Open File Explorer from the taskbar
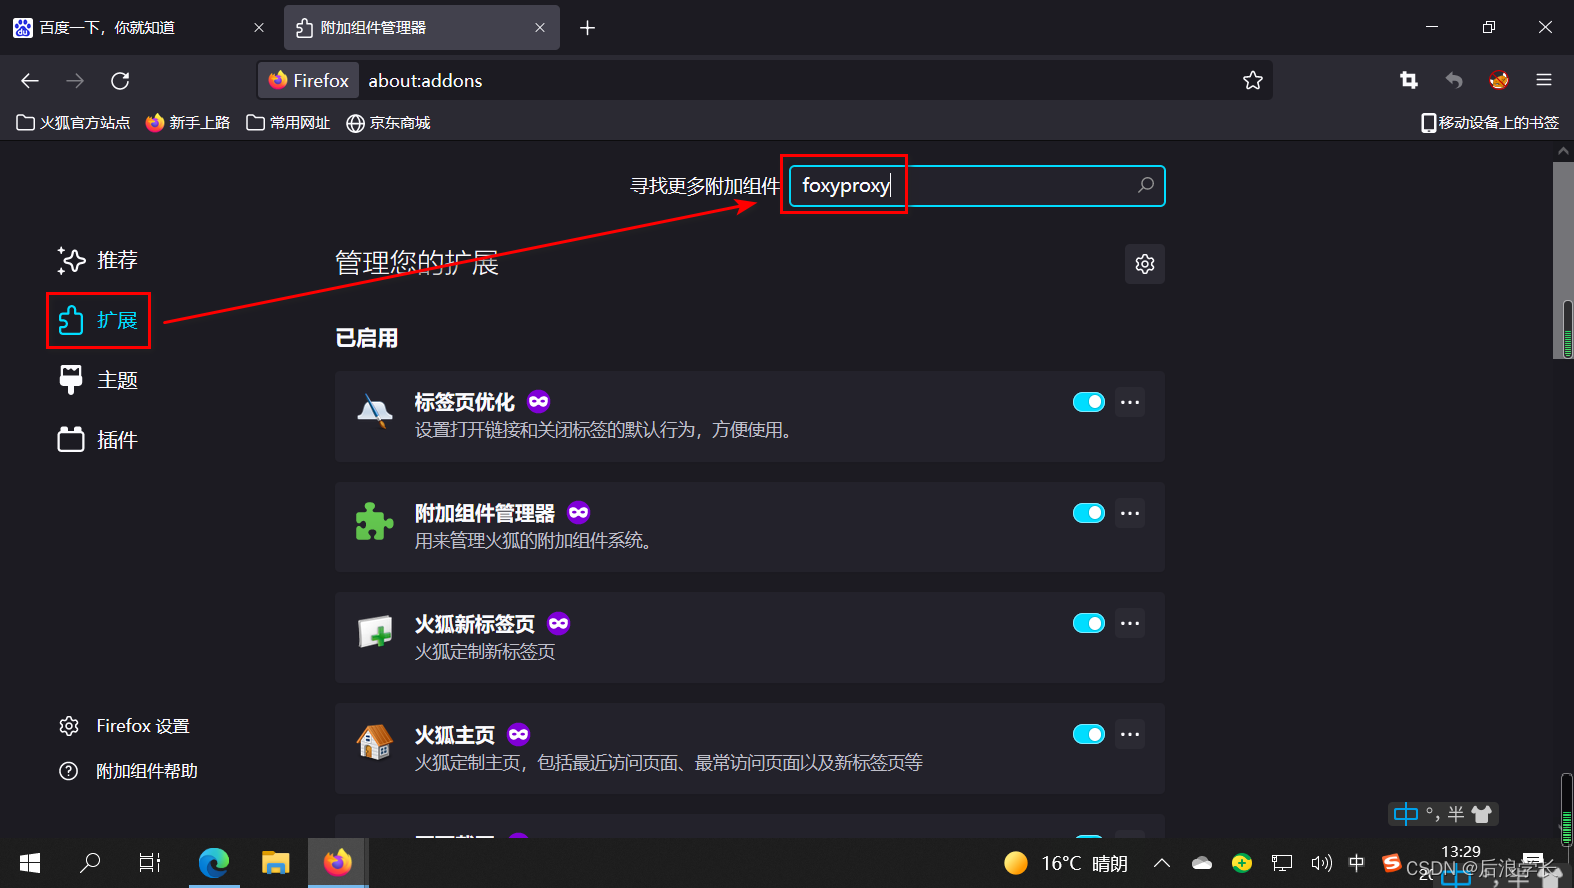Viewport: 1574px width, 888px height. tap(276, 862)
